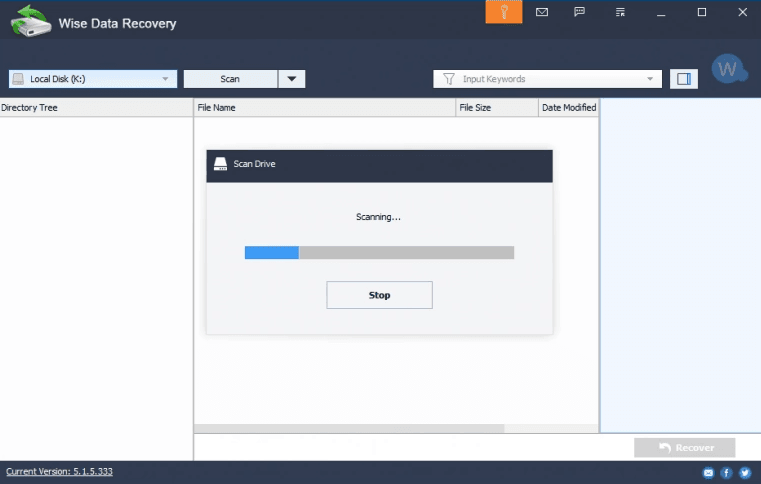761x484 pixels.
Task: Open the Facebook icon in status bar
Action: click(x=727, y=472)
